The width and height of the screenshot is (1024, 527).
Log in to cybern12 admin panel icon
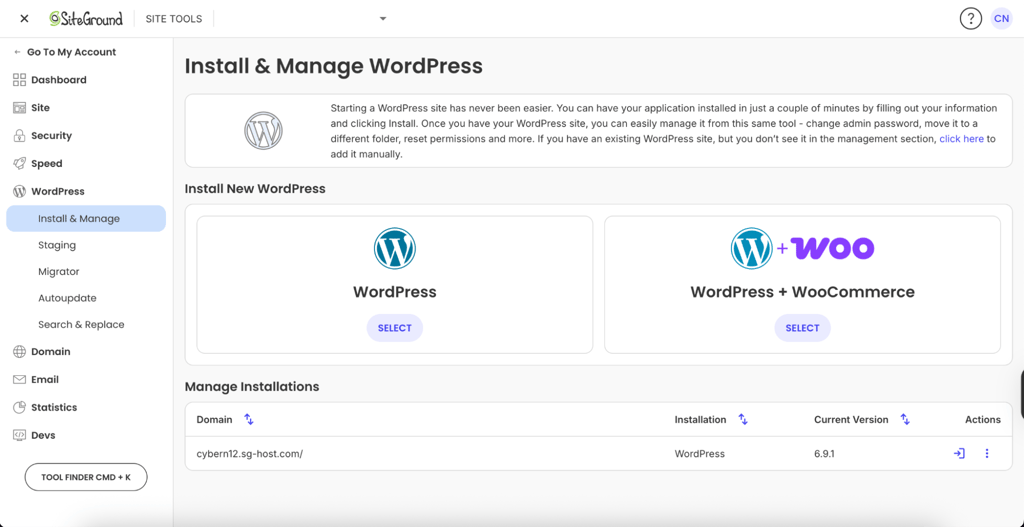pos(959,453)
